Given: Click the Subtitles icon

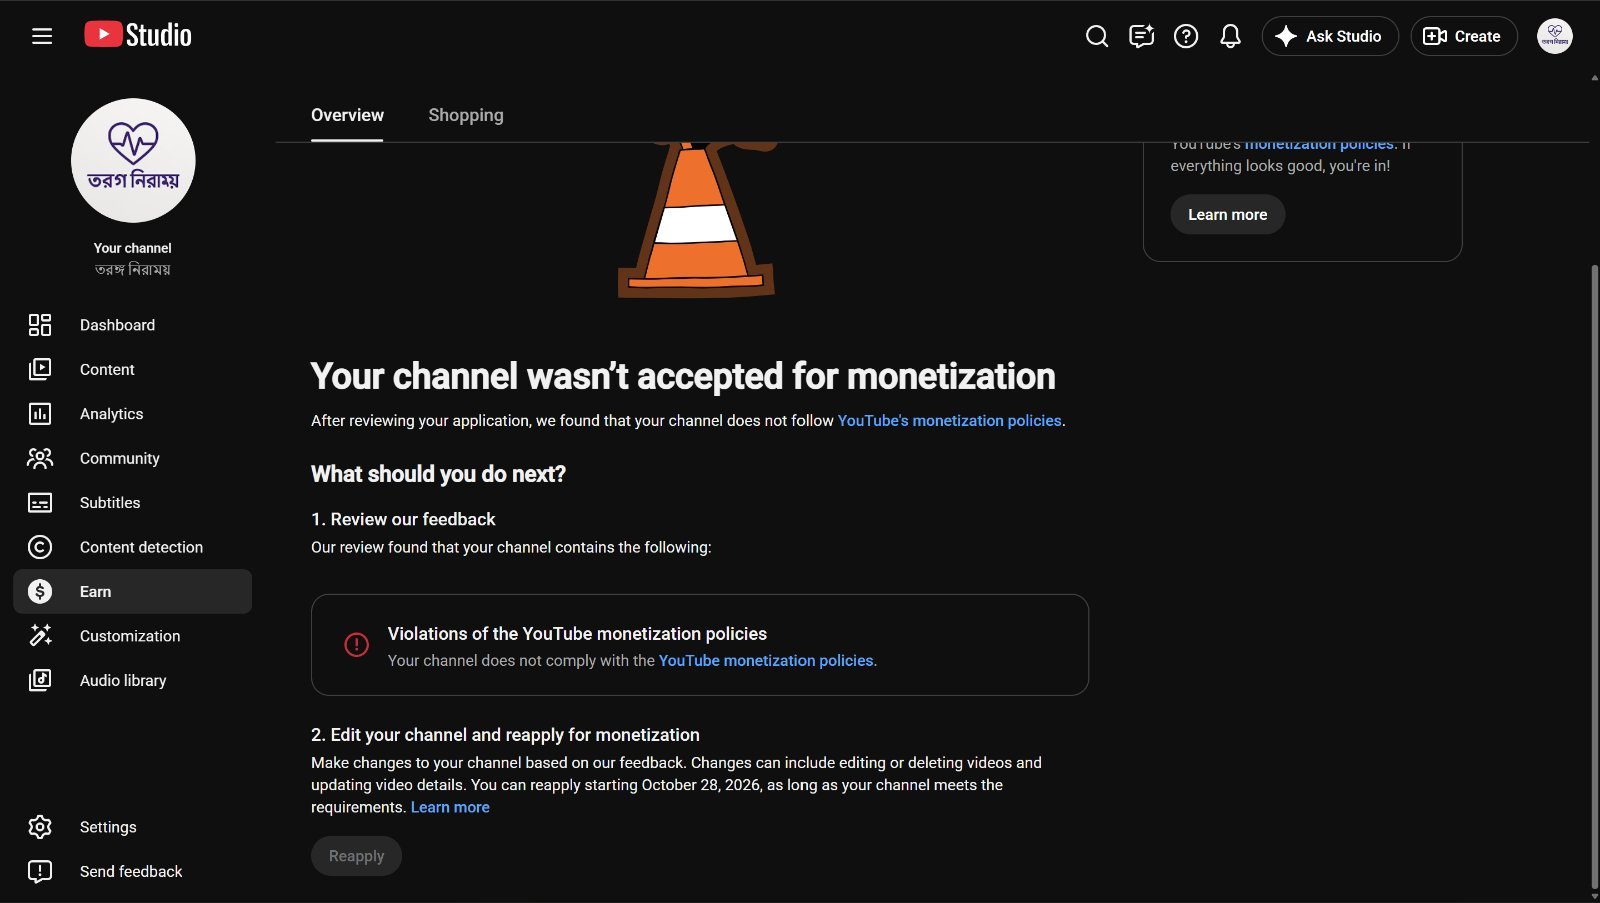Looking at the screenshot, I should 40,503.
